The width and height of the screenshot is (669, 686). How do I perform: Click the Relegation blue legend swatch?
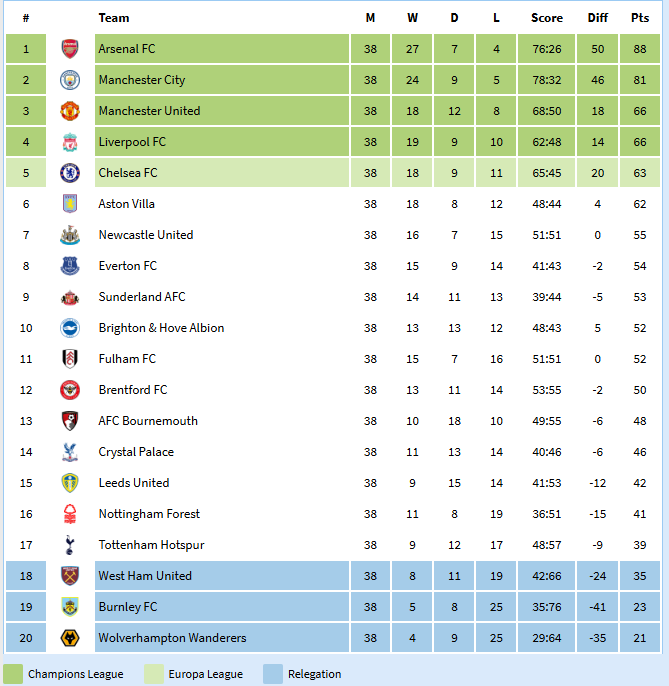click(272, 673)
